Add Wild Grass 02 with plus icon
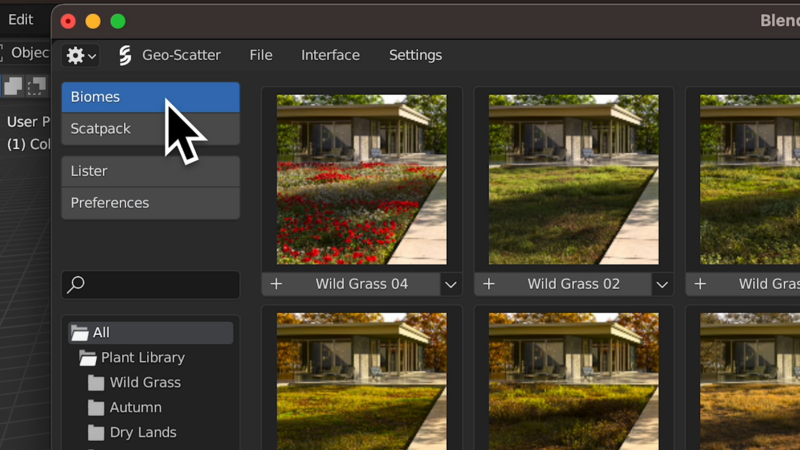Screen dimensions: 800x450 489,284
